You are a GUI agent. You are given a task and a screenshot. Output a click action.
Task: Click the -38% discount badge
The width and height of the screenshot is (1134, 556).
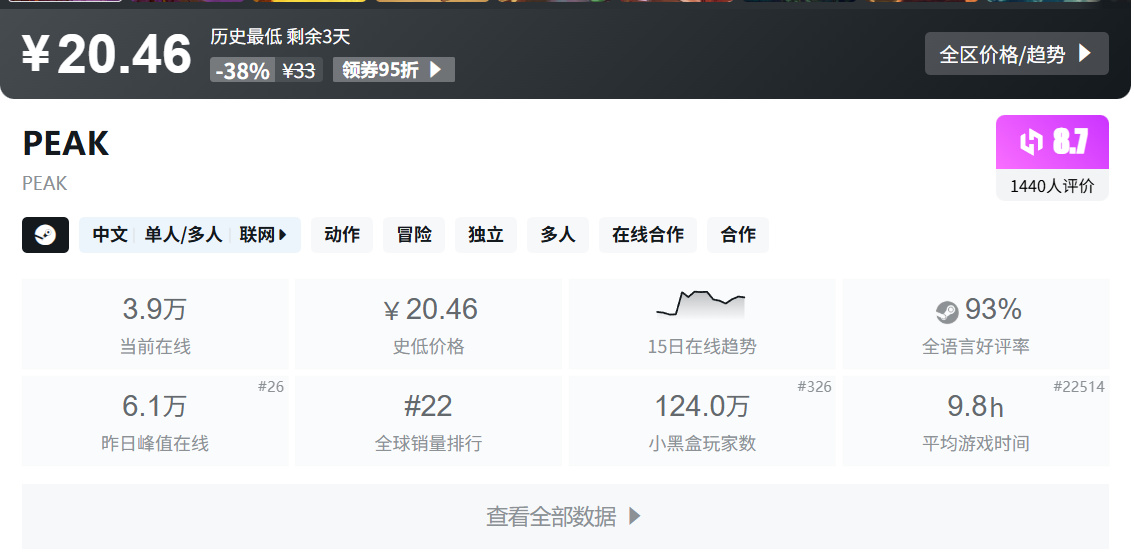tap(242, 70)
